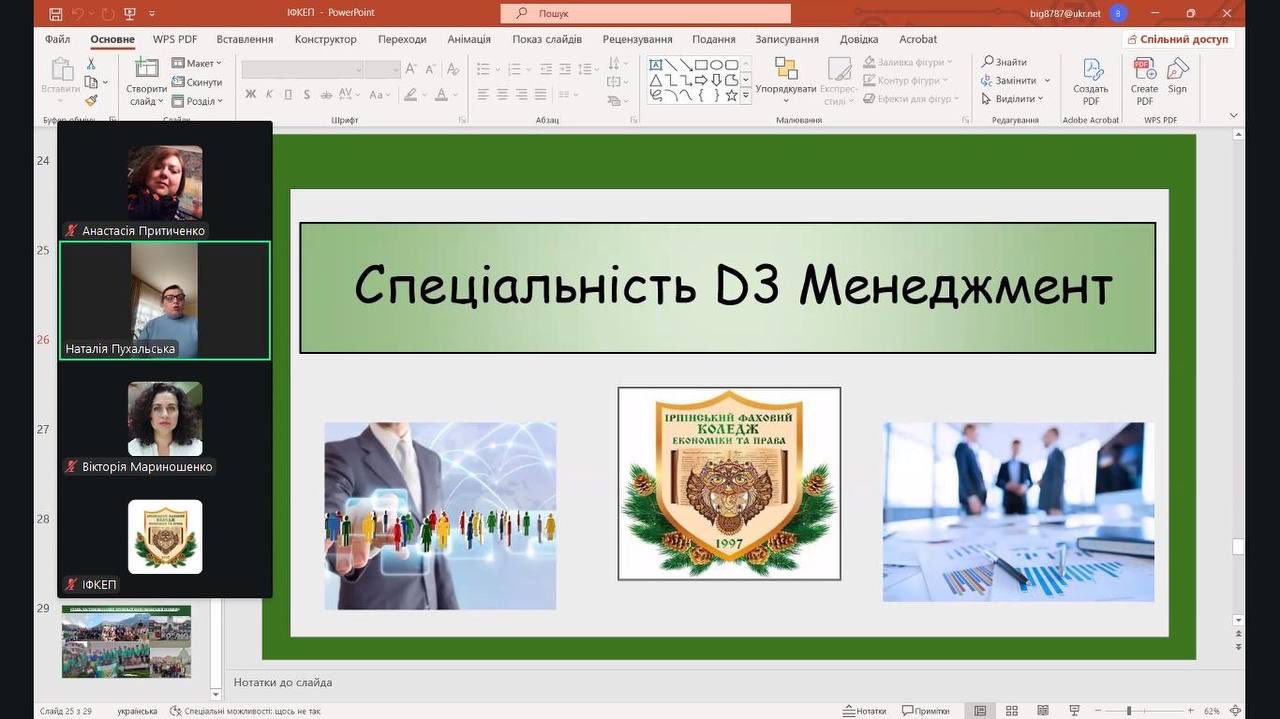This screenshot has width=1280, height=719.
Task: Select the slide 29 thumbnail
Action: (x=126, y=642)
